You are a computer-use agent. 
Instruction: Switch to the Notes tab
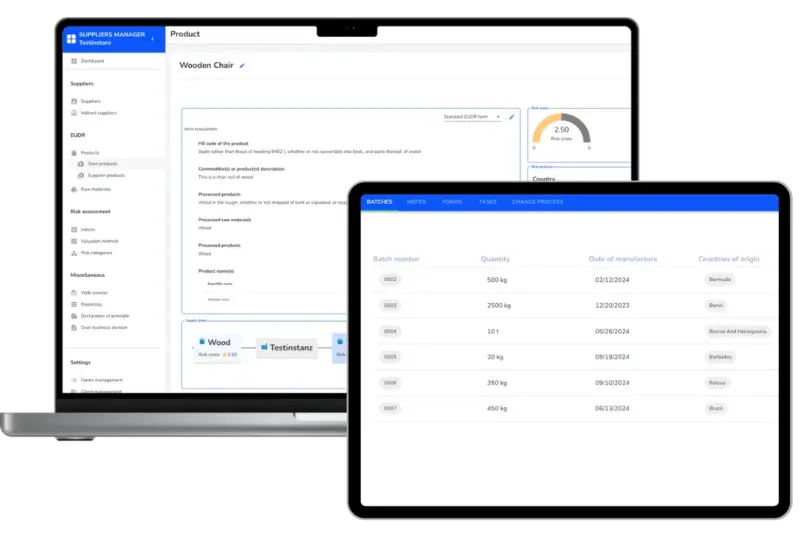pos(416,202)
